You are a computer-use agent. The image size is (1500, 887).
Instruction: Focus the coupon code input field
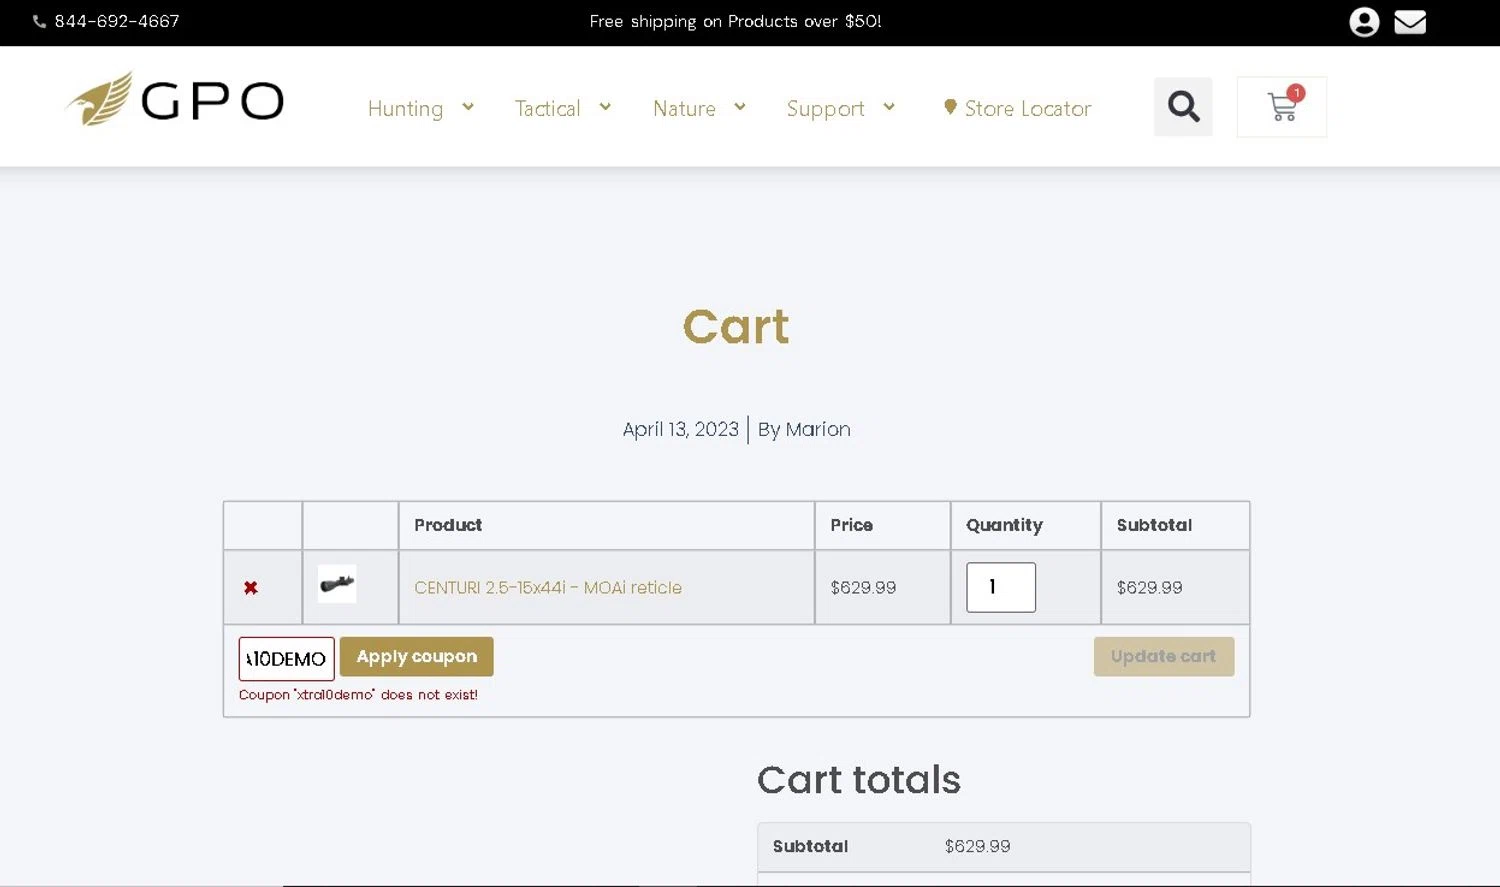[x=287, y=659]
